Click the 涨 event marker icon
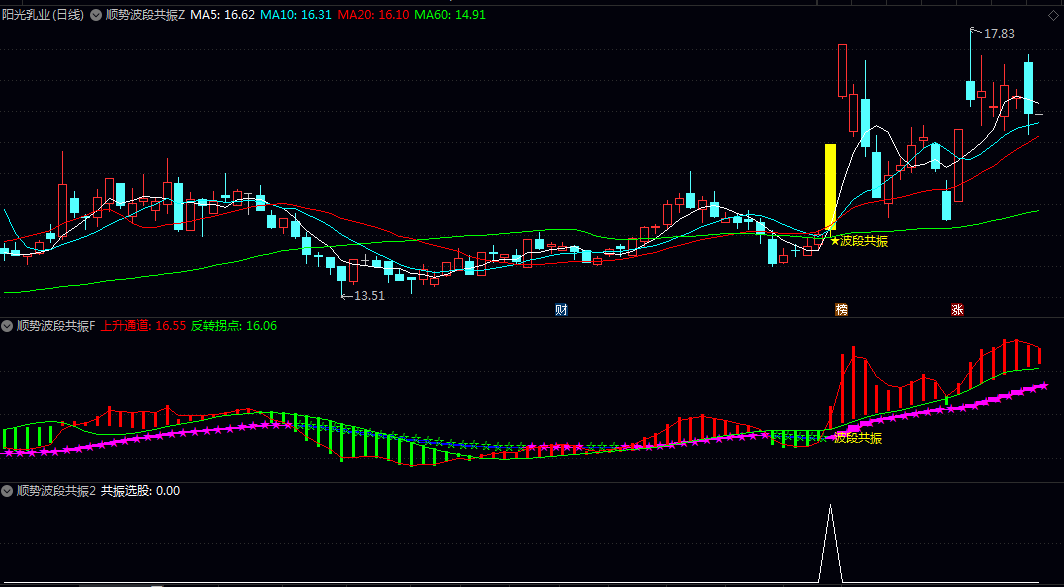This screenshot has width=1064, height=587. pos(957,310)
